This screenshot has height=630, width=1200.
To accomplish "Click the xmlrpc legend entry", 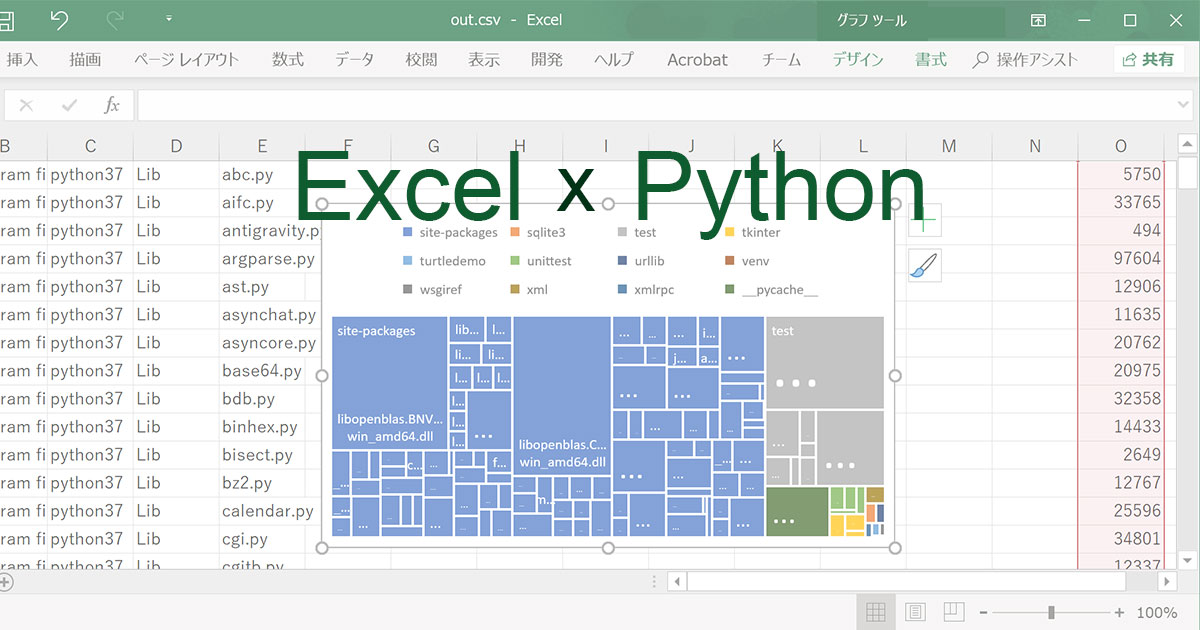I will pyautogui.click(x=644, y=290).
